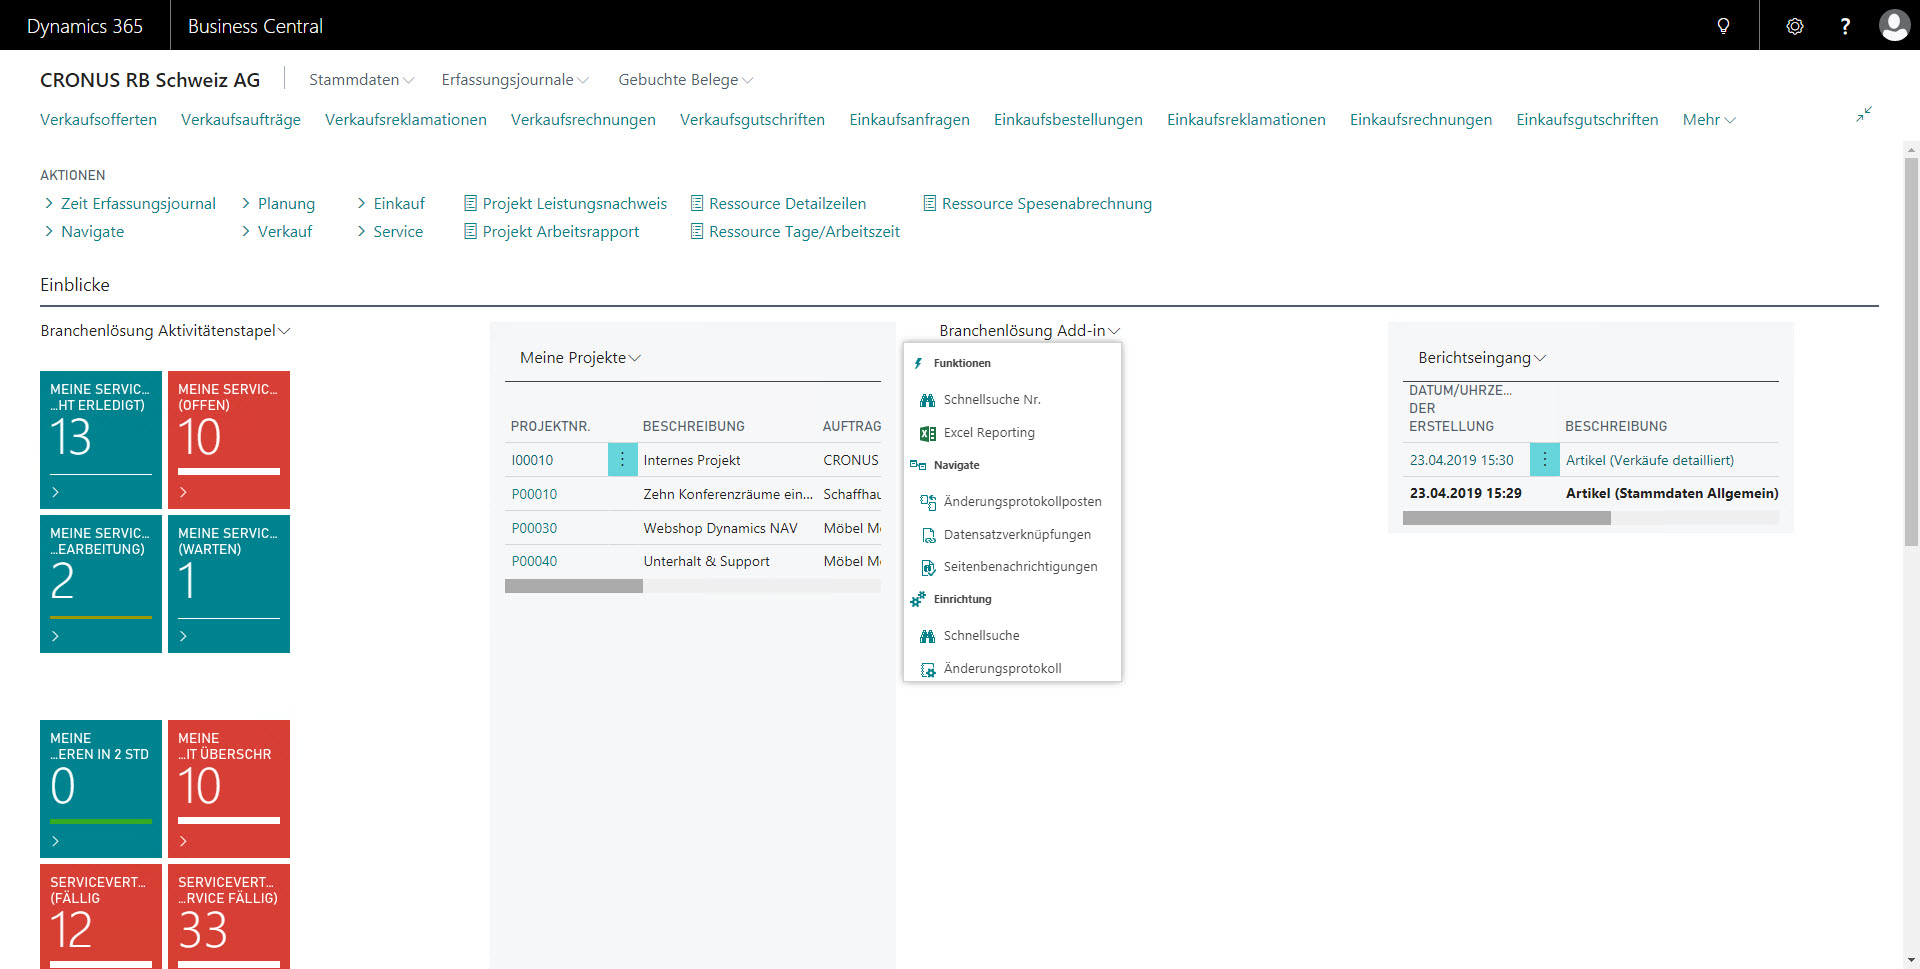1920x969 pixels.
Task: Click the collapse page arrows icon
Action: 1864,115
